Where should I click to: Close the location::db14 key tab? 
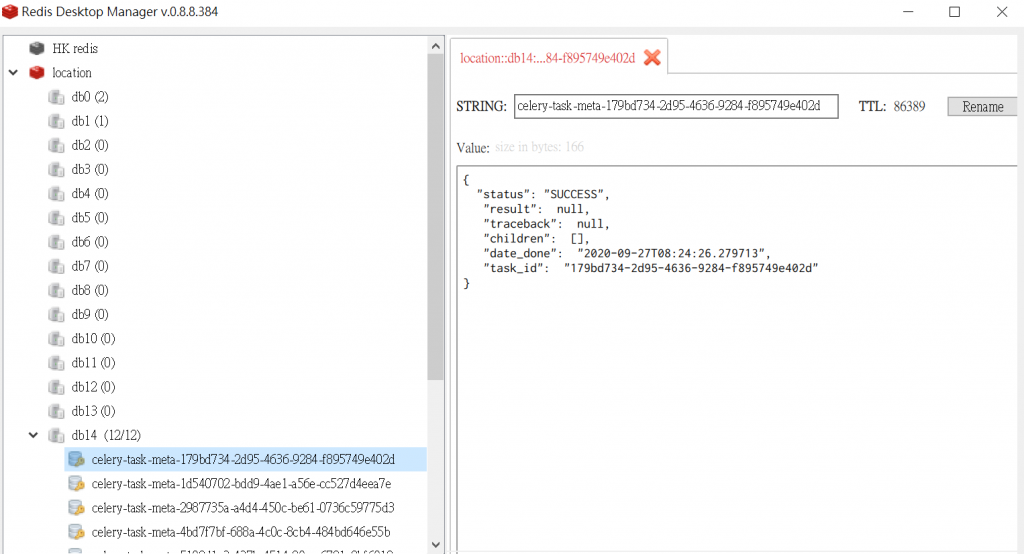click(x=652, y=57)
